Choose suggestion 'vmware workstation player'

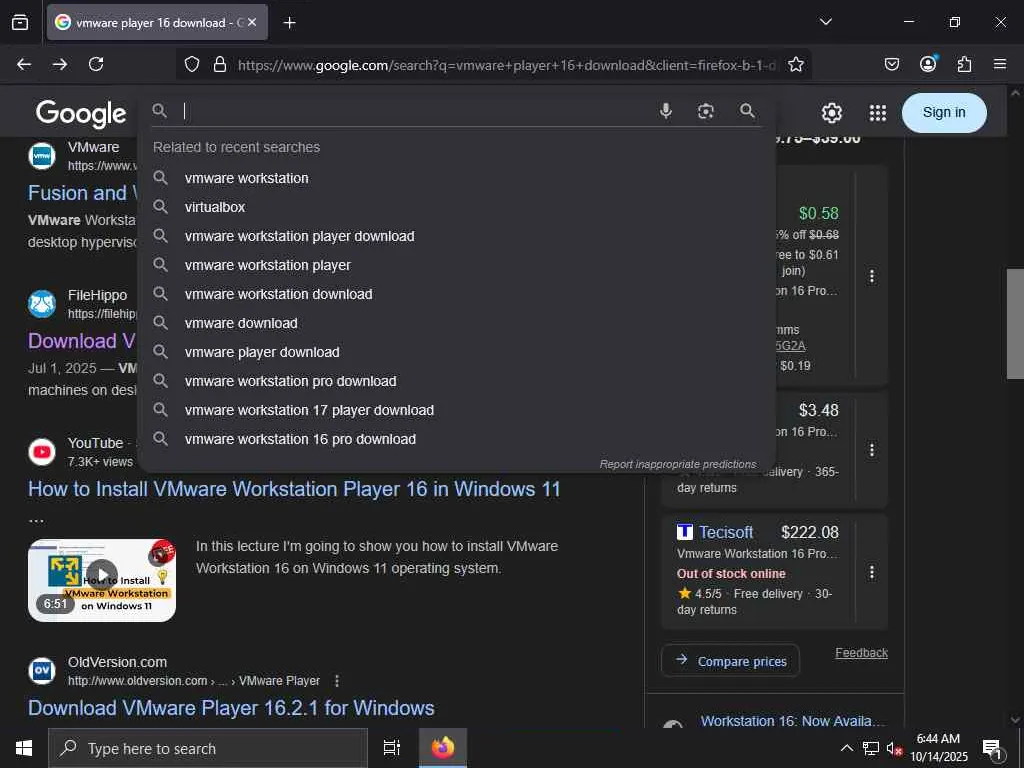click(x=456, y=265)
